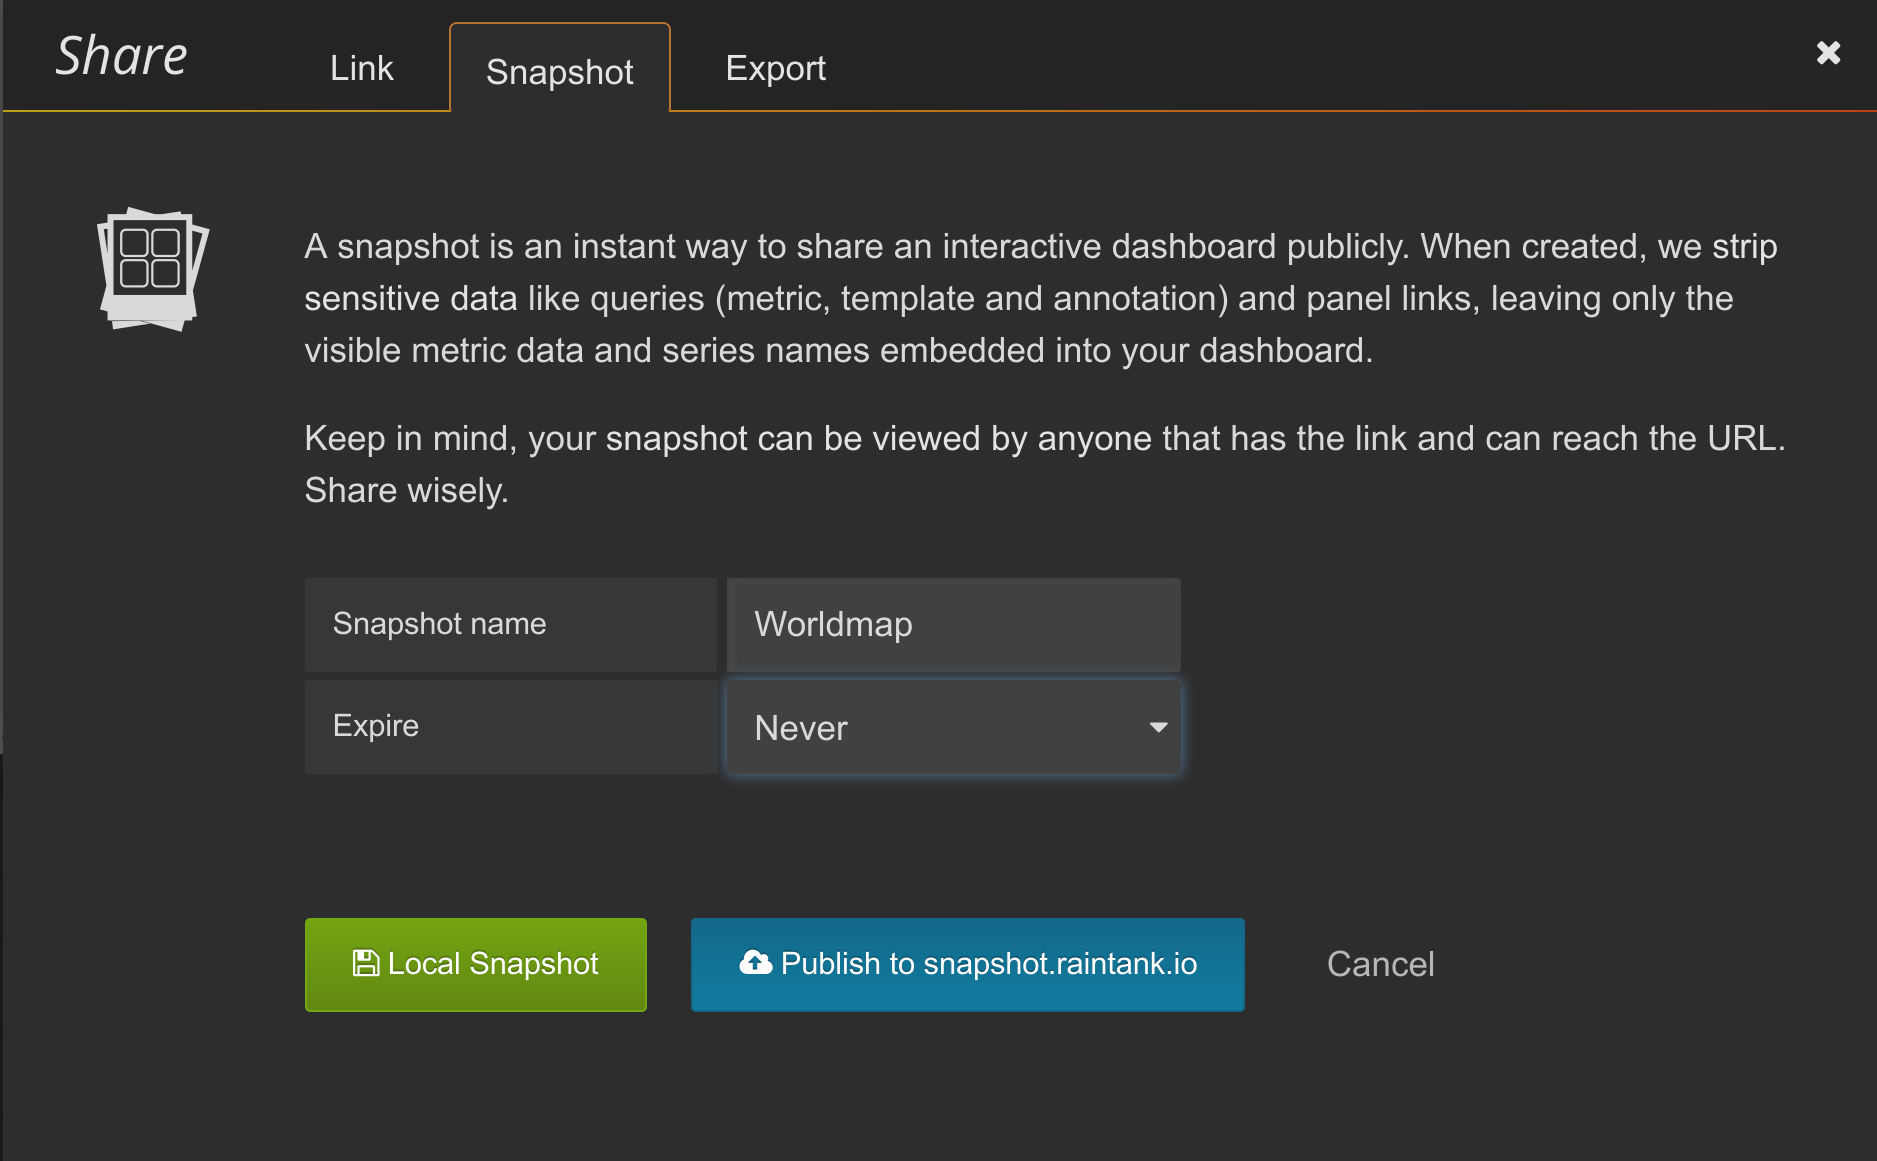Click the floppy disk icon on Local Snapshot
This screenshot has width=1877, height=1161.
[365, 963]
